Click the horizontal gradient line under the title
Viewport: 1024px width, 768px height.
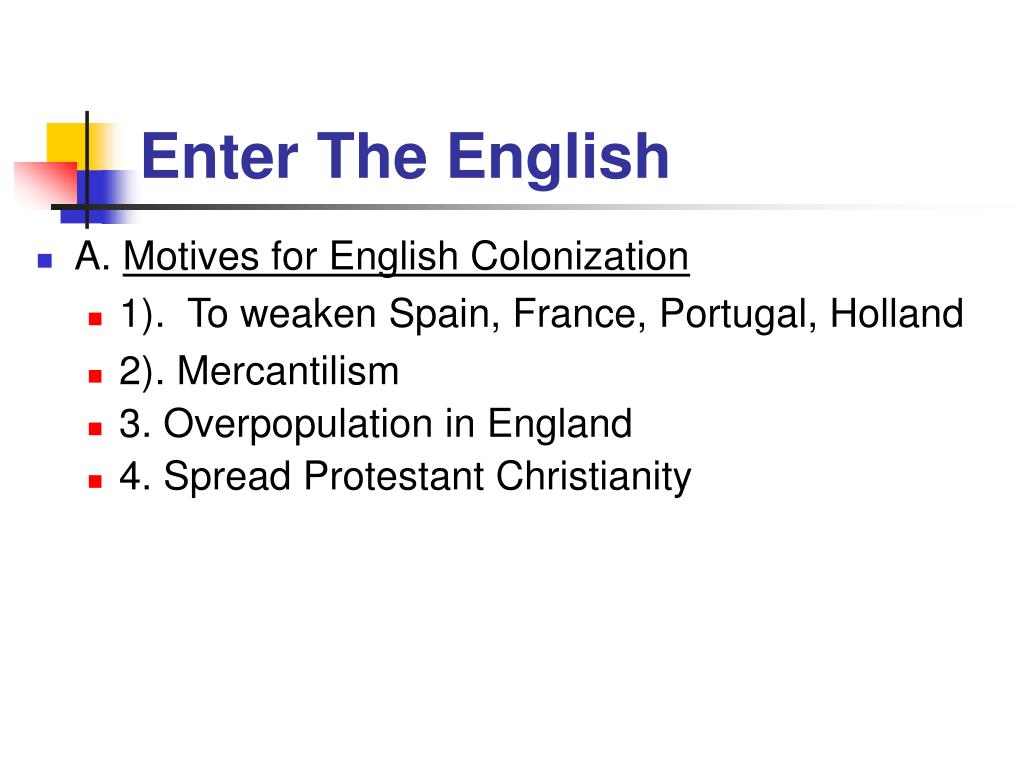click(x=522, y=207)
